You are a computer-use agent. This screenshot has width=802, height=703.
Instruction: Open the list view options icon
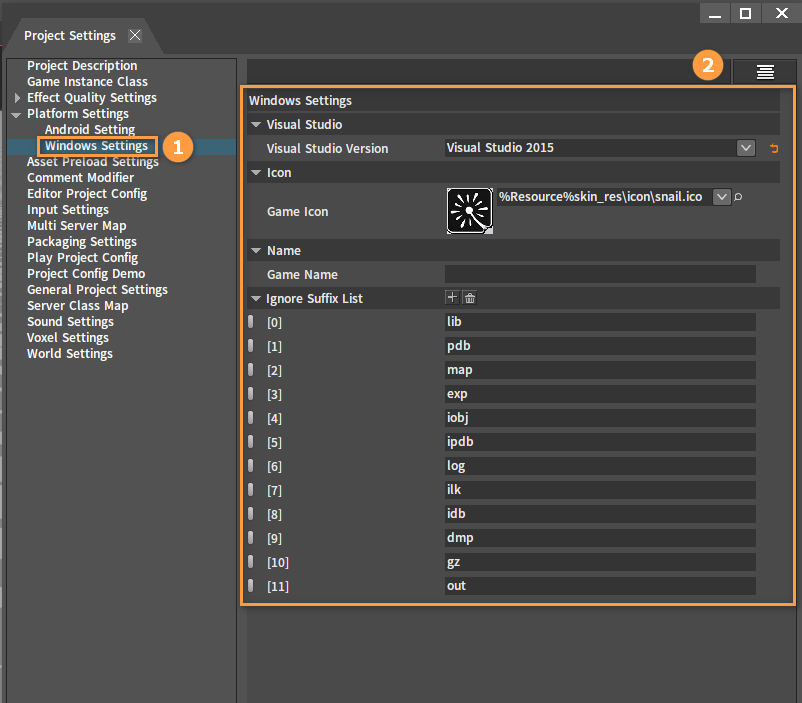coord(765,72)
